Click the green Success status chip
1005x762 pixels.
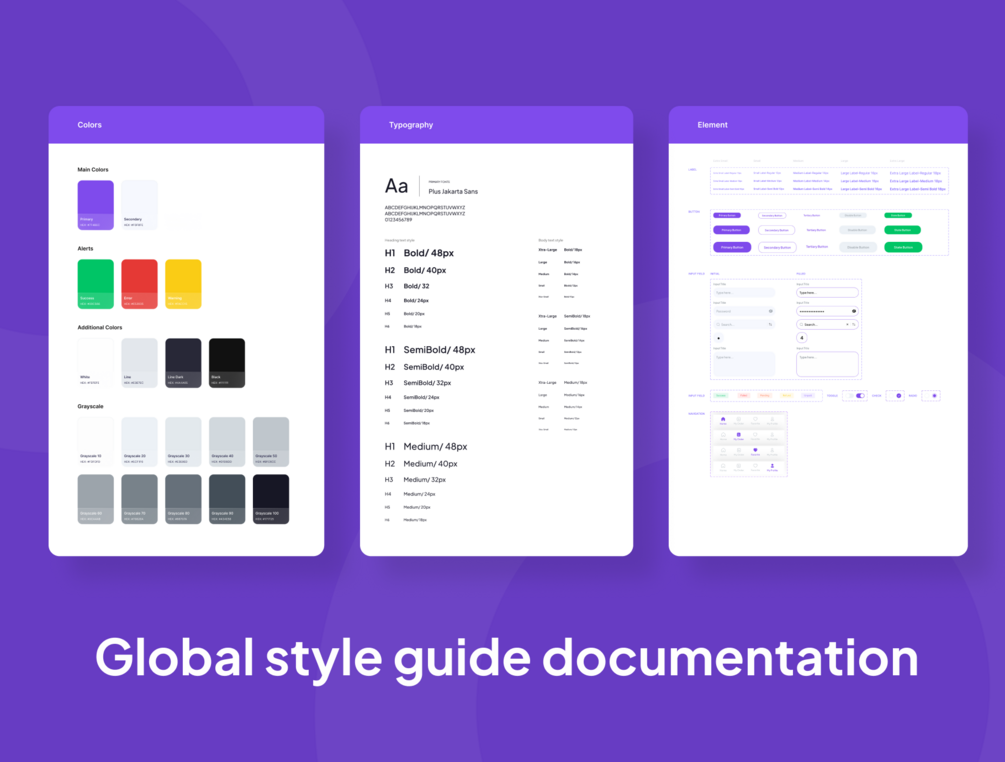721,395
